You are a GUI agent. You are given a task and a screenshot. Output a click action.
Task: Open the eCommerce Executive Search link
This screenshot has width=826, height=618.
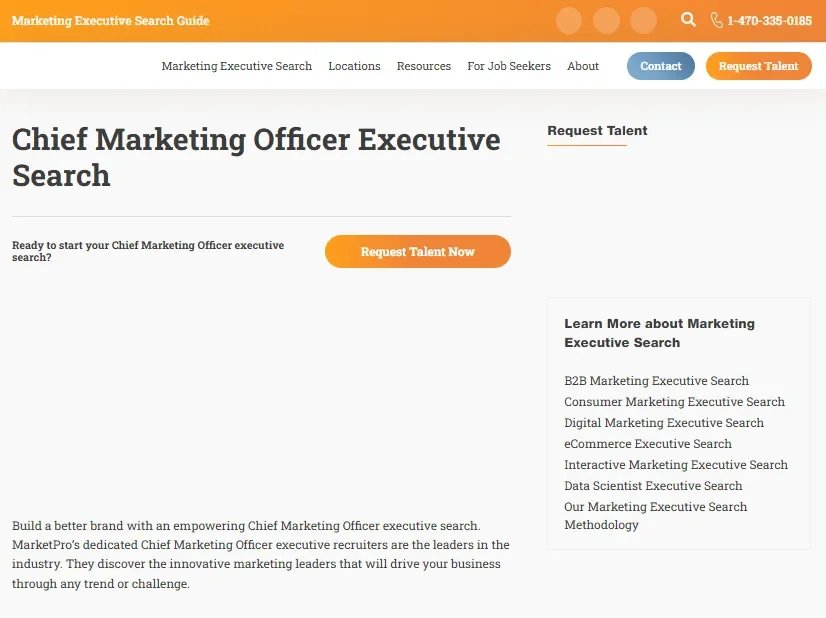tap(648, 444)
